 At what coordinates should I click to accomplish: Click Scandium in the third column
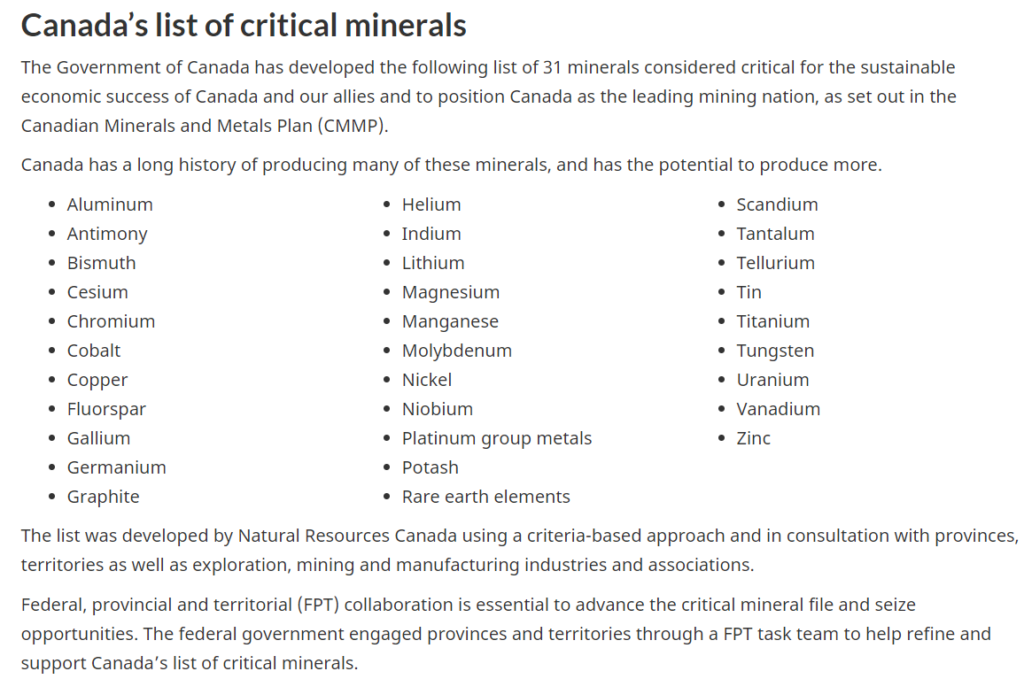click(x=777, y=204)
